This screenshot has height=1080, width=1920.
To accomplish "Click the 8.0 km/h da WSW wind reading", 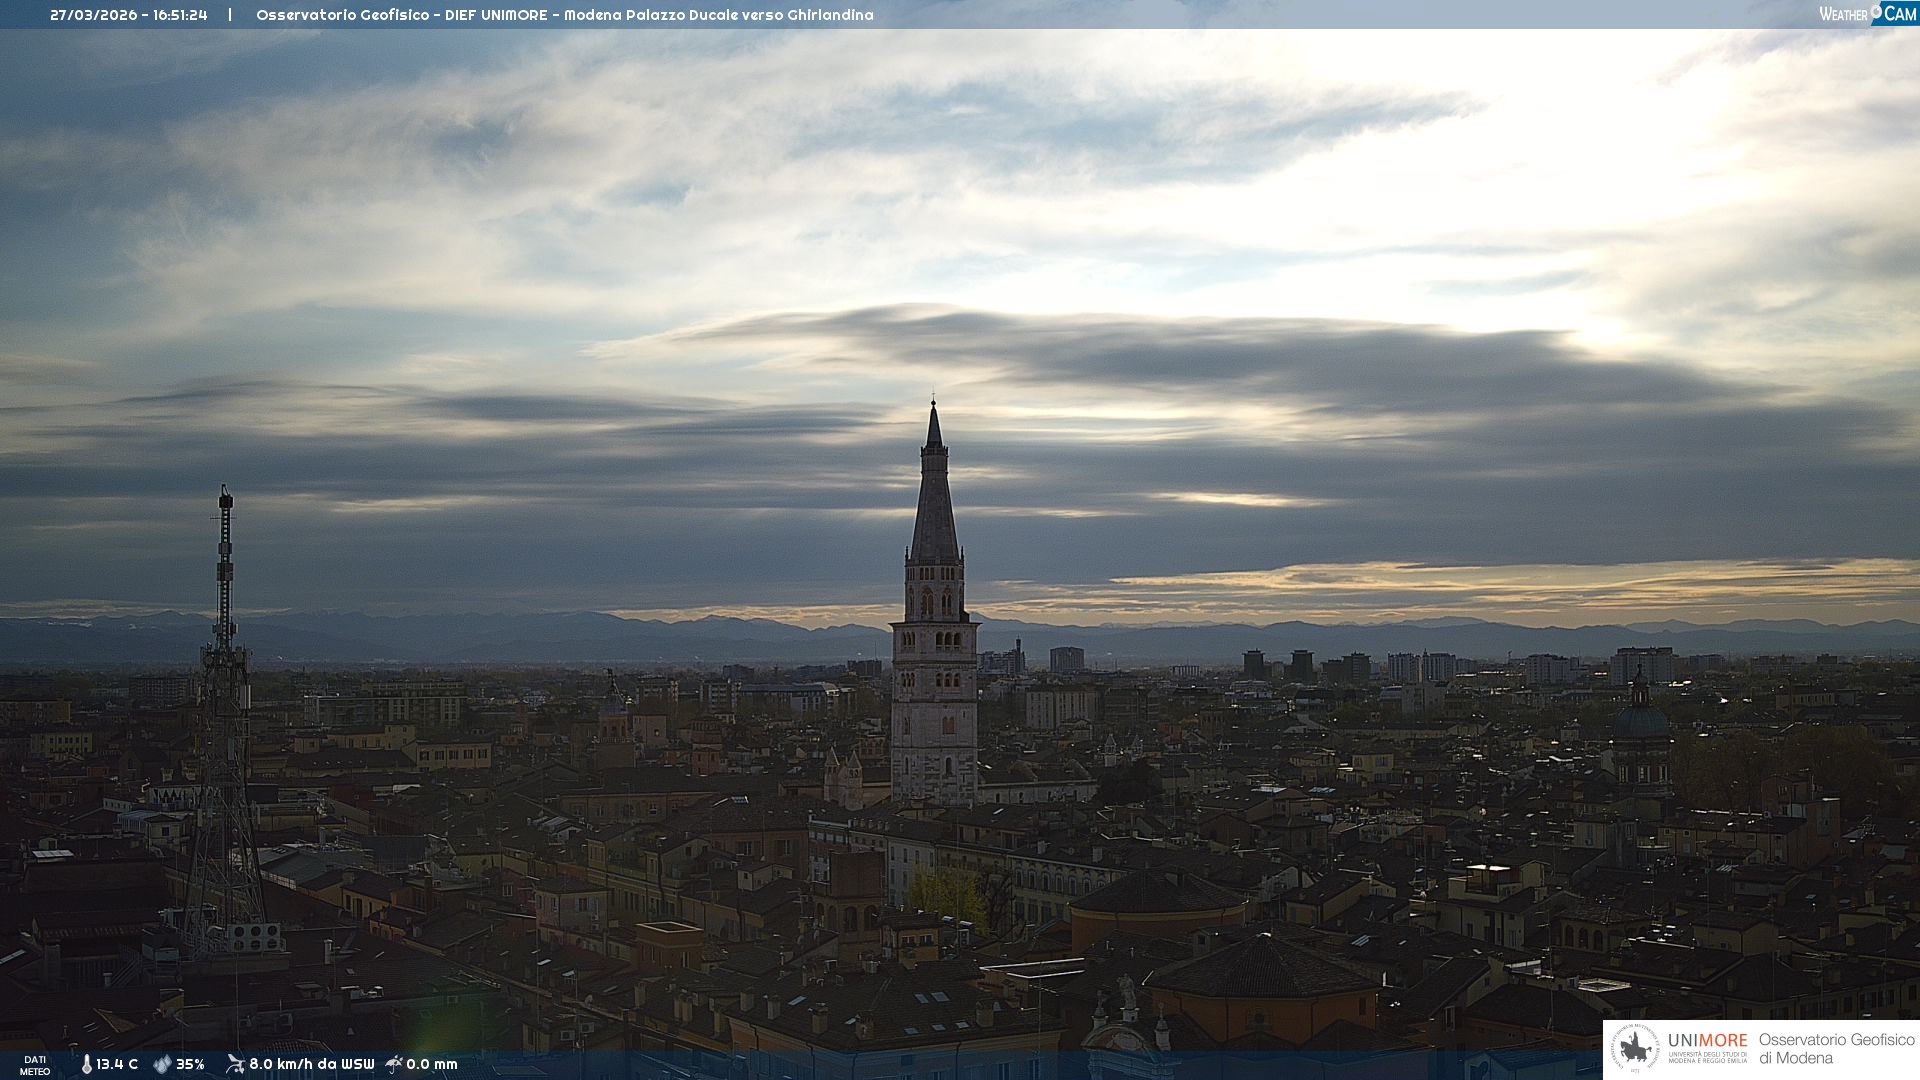I will pyautogui.click(x=311, y=1065).
